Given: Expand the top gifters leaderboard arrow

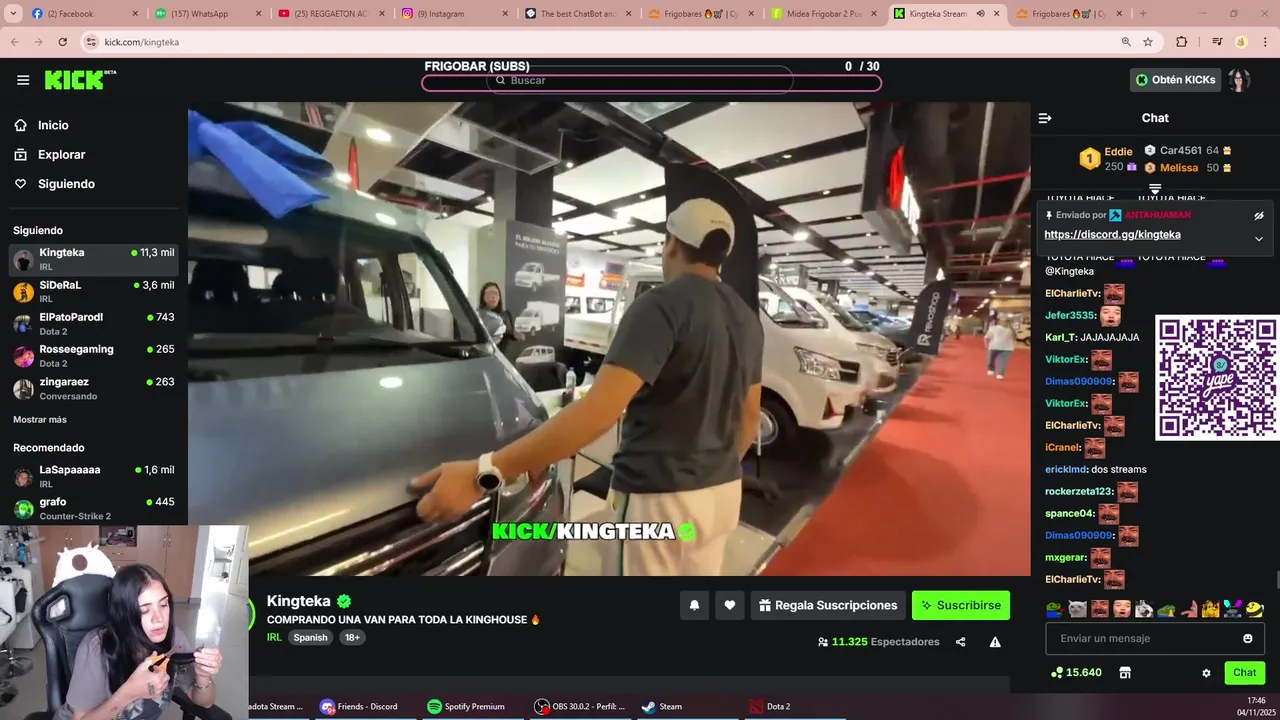Looking at the screenshot, I should tap(1155, 188).
